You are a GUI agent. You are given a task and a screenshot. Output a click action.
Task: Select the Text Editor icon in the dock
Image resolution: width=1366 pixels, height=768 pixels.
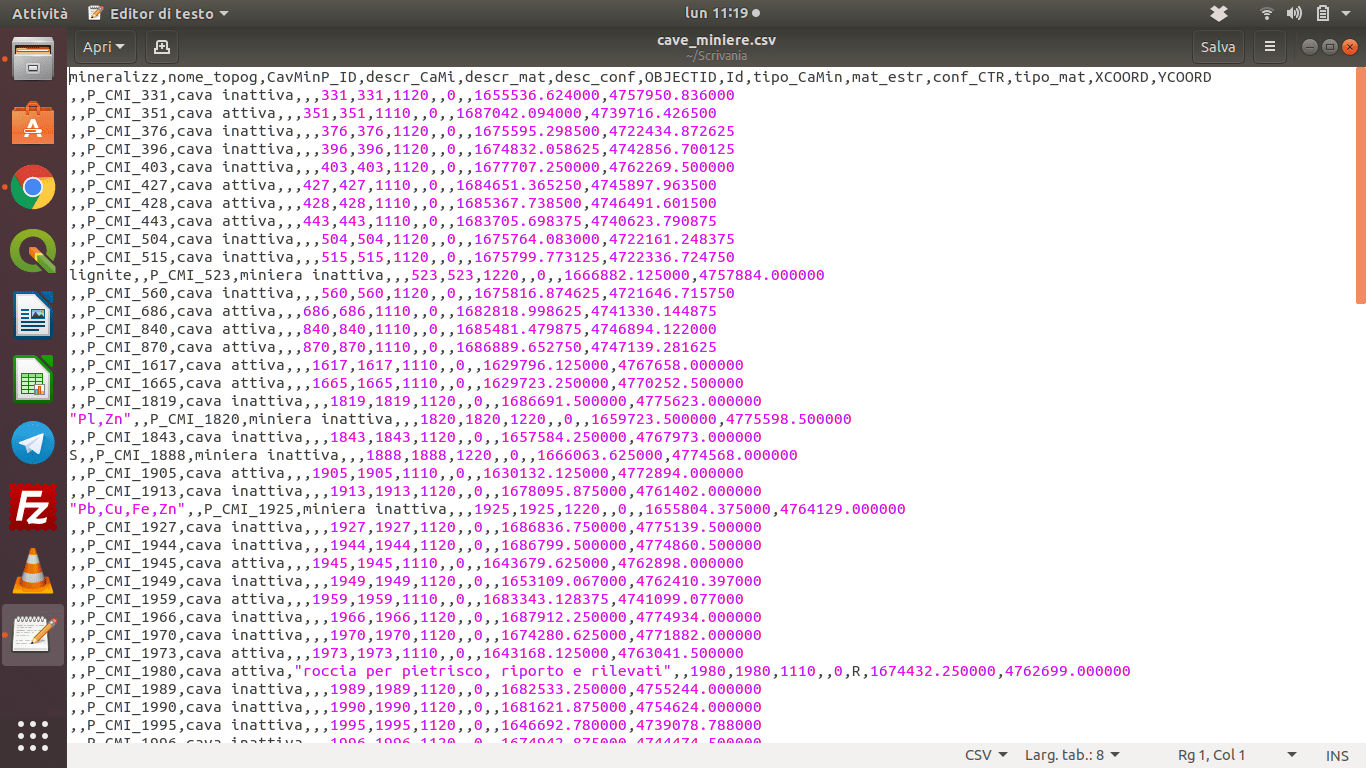click(x=33, y=635)
